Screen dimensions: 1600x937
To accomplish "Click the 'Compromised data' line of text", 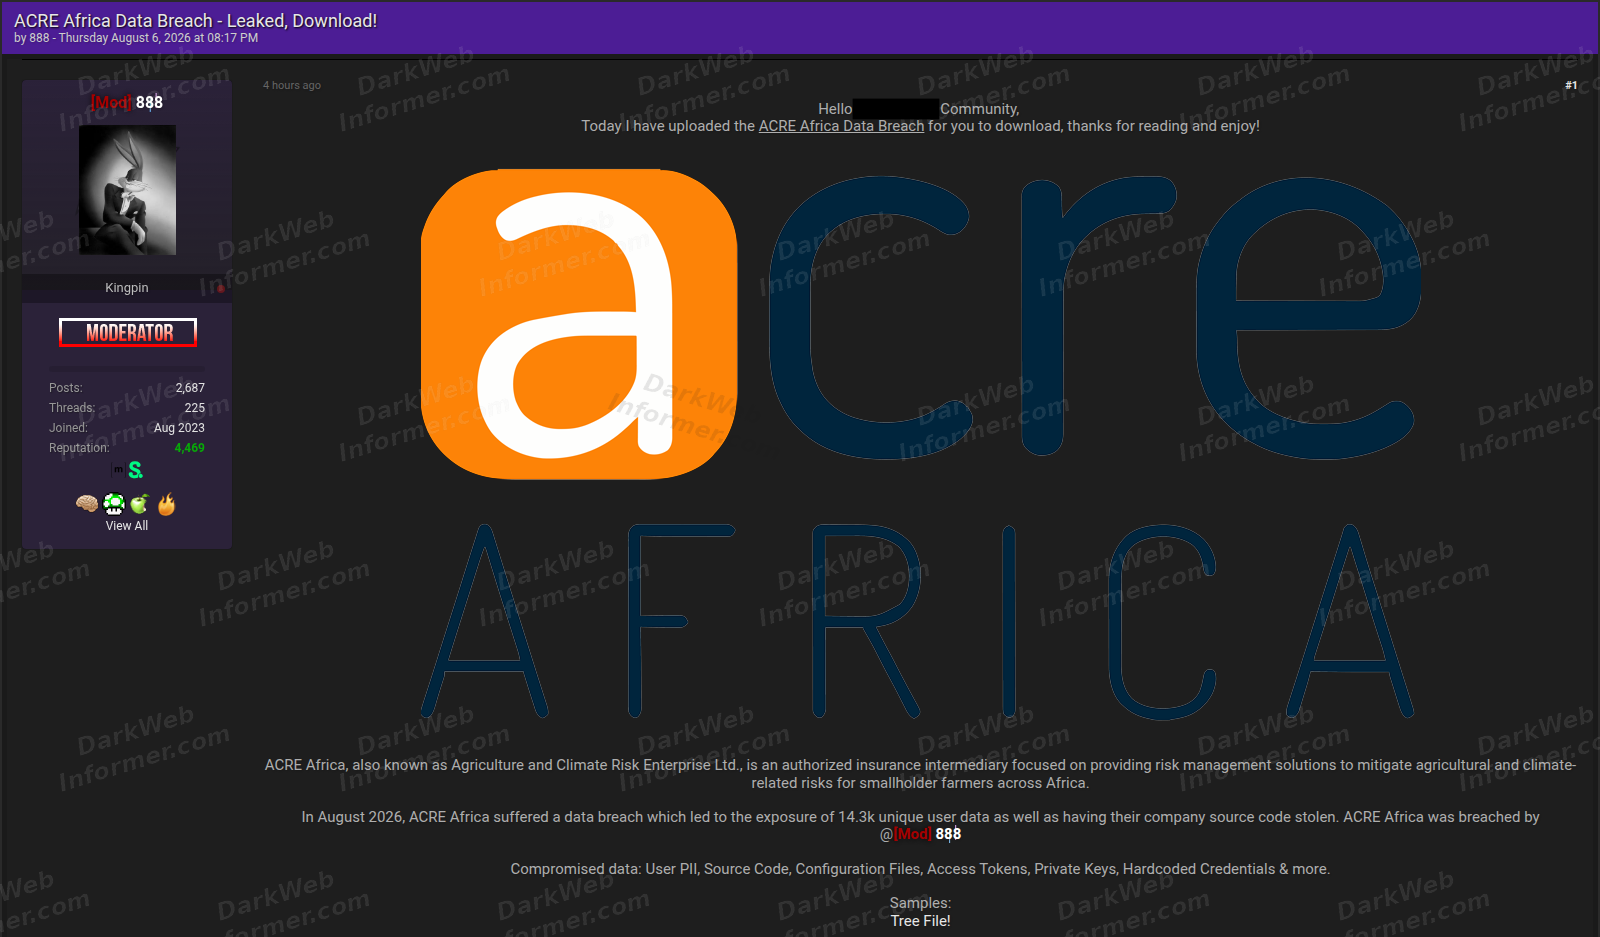I will point(920,869).
